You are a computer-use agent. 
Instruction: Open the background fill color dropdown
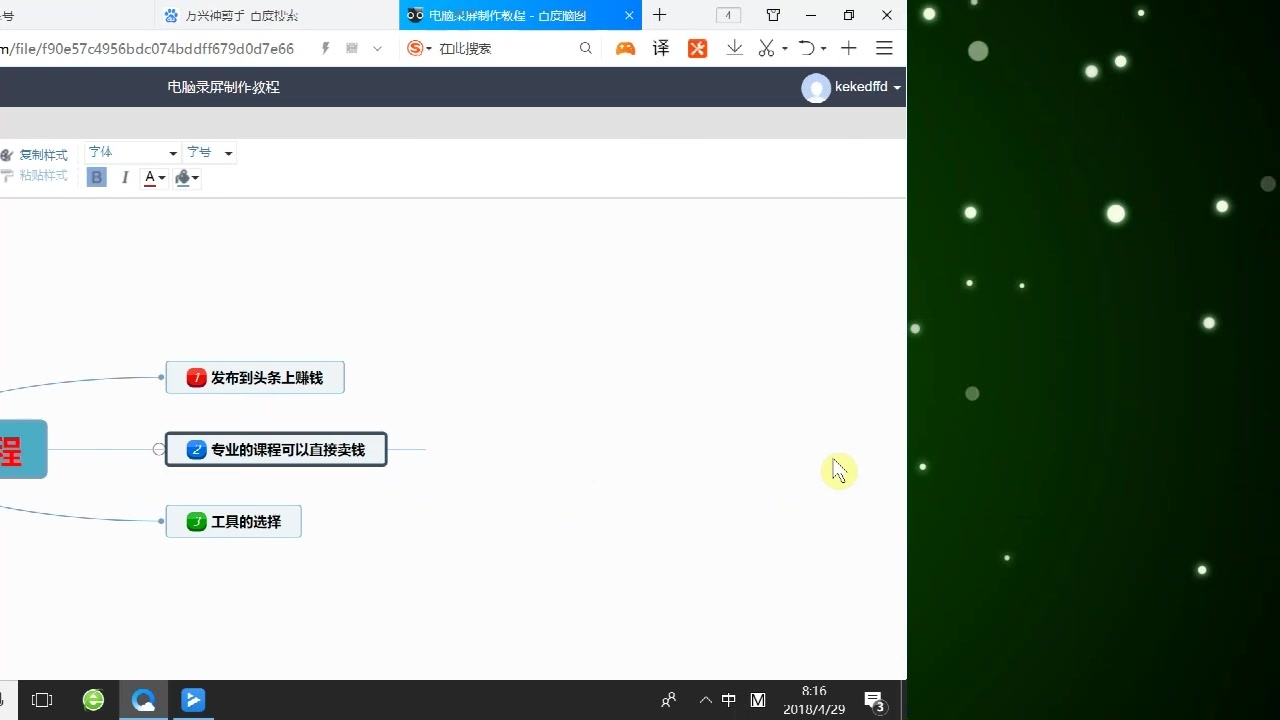tap(186, 177)
